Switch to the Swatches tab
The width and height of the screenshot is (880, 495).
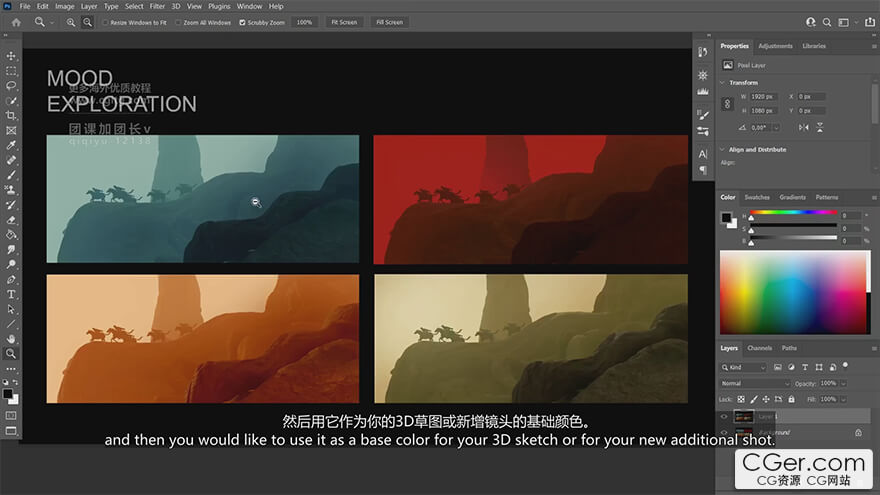[x=756, y=197]
